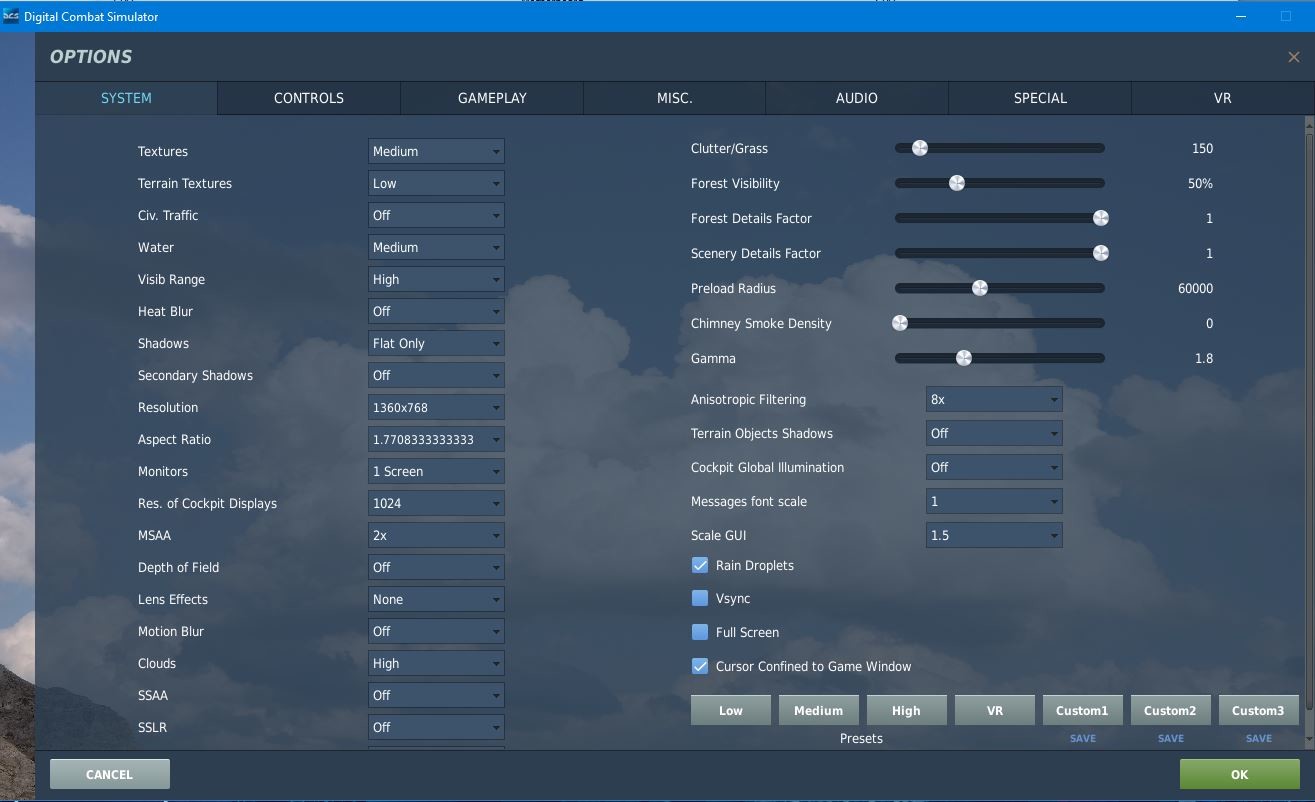Open the Messages font scale dropdown

tap(994, 501)
